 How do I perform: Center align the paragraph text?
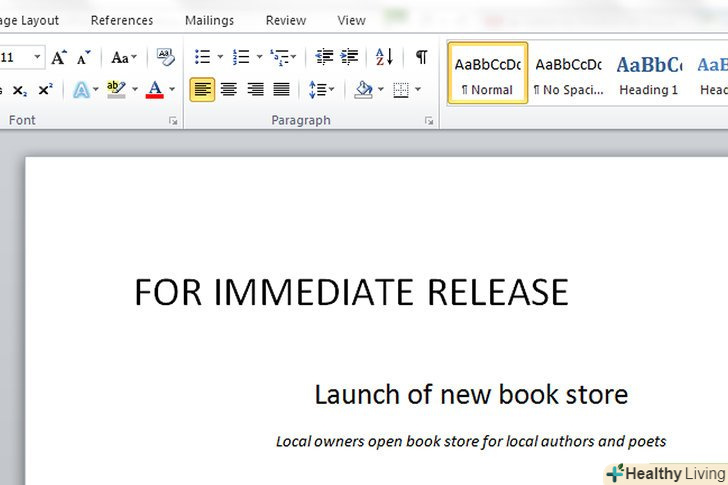coord(229,90)
